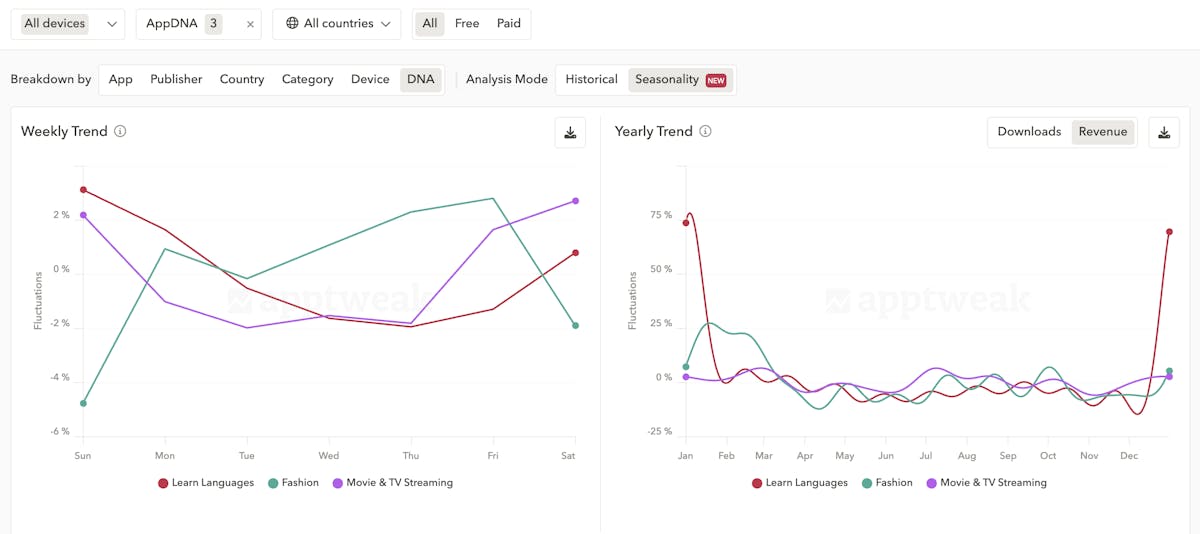Toggle Learn Languages series in Weekly legend
Viewport: 1200px width, 534px height.
point(206,483)
